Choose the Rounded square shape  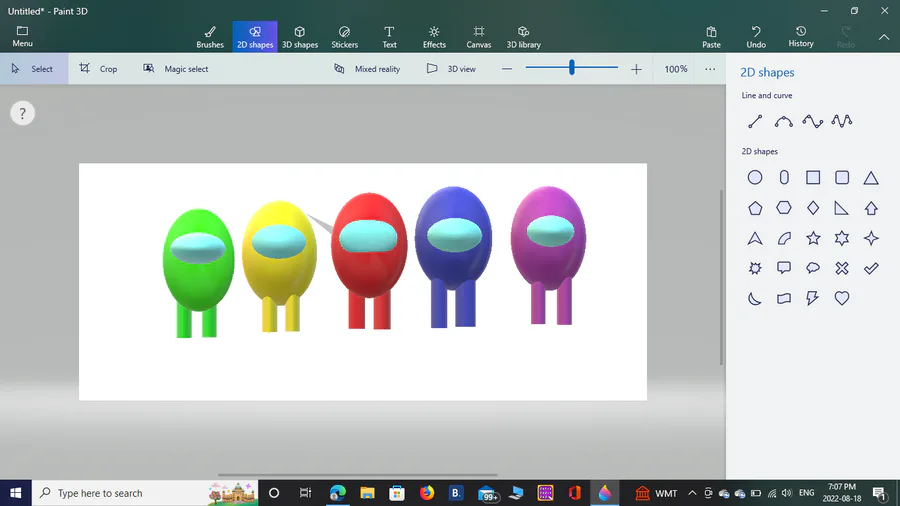pos(842,177)
